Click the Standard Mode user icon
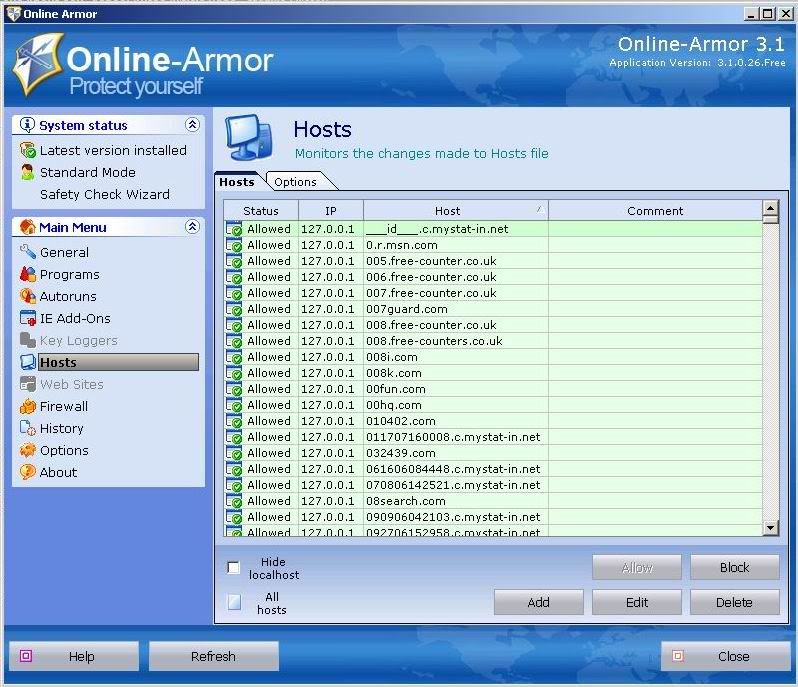The height and width of the screenshot is (687, 798). point(27,172)
